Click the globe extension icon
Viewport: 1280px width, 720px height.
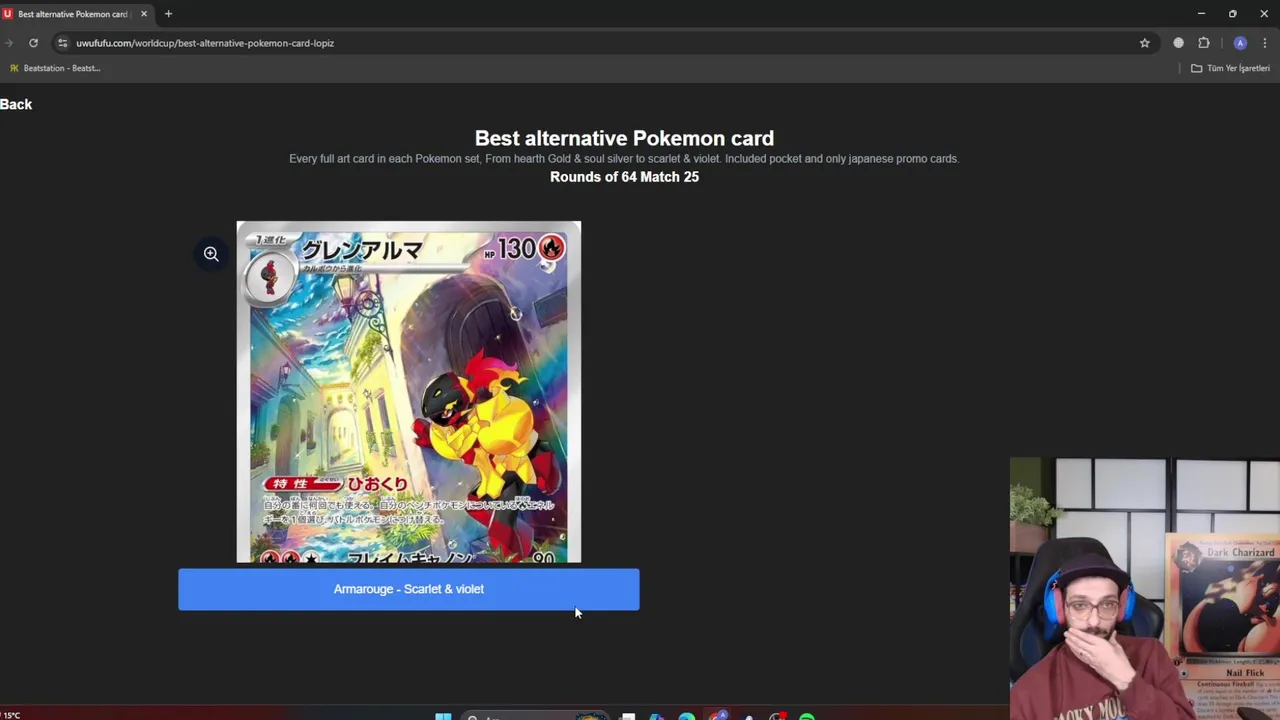coord(1178,43)
